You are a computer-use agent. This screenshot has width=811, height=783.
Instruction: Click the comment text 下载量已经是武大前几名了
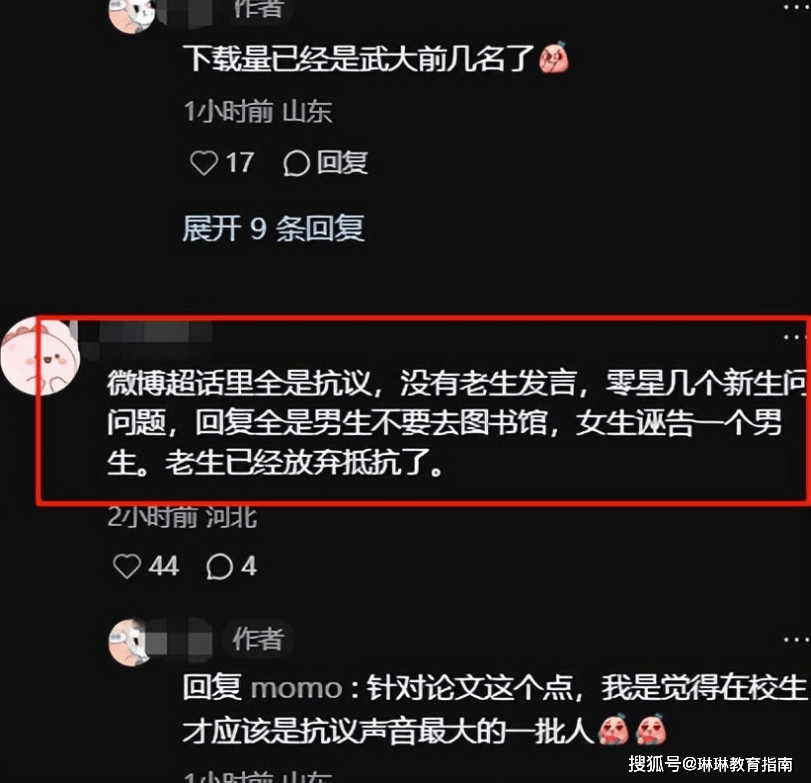click(359, 58)
